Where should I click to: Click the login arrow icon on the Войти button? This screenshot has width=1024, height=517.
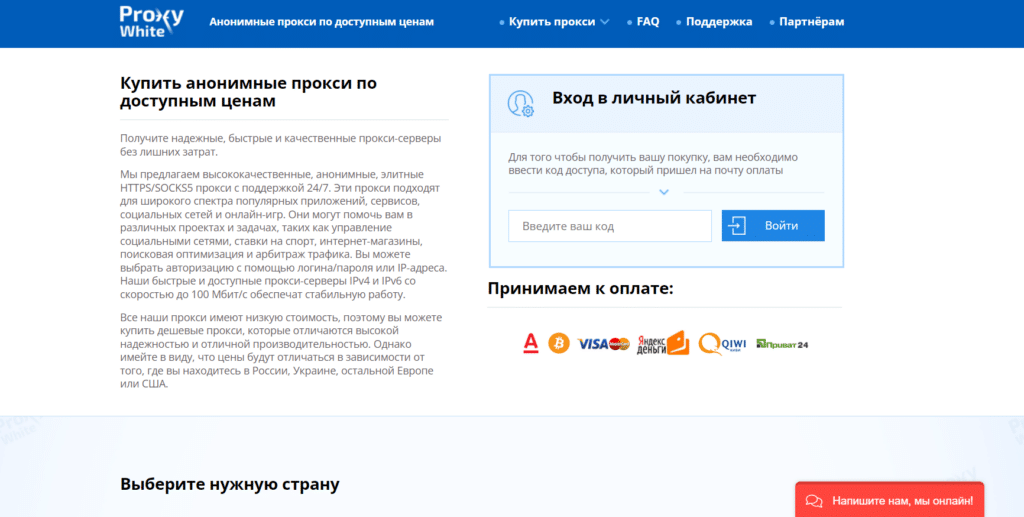point(737,226)
